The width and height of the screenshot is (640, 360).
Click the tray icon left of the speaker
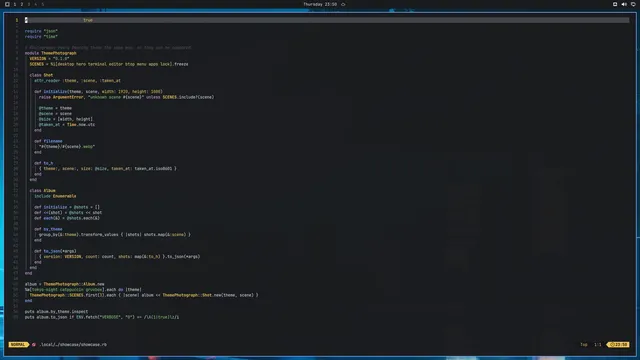click(x=615, y=4)
